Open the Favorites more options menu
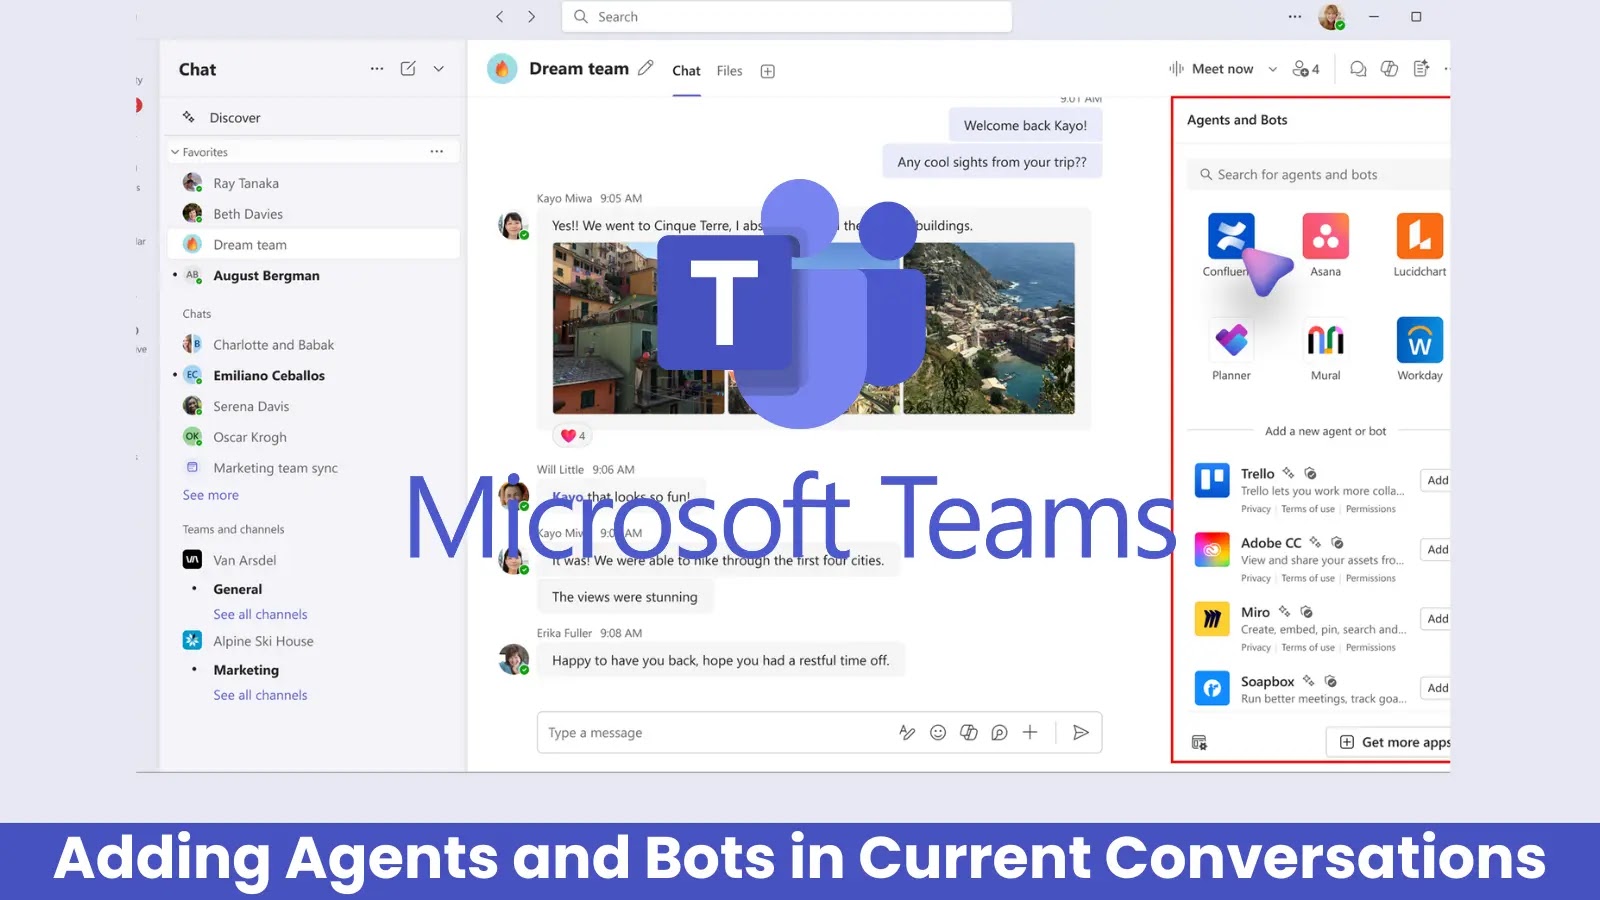Image resolution: width=1600 pixels, height=900 pixels. [436, 151]
